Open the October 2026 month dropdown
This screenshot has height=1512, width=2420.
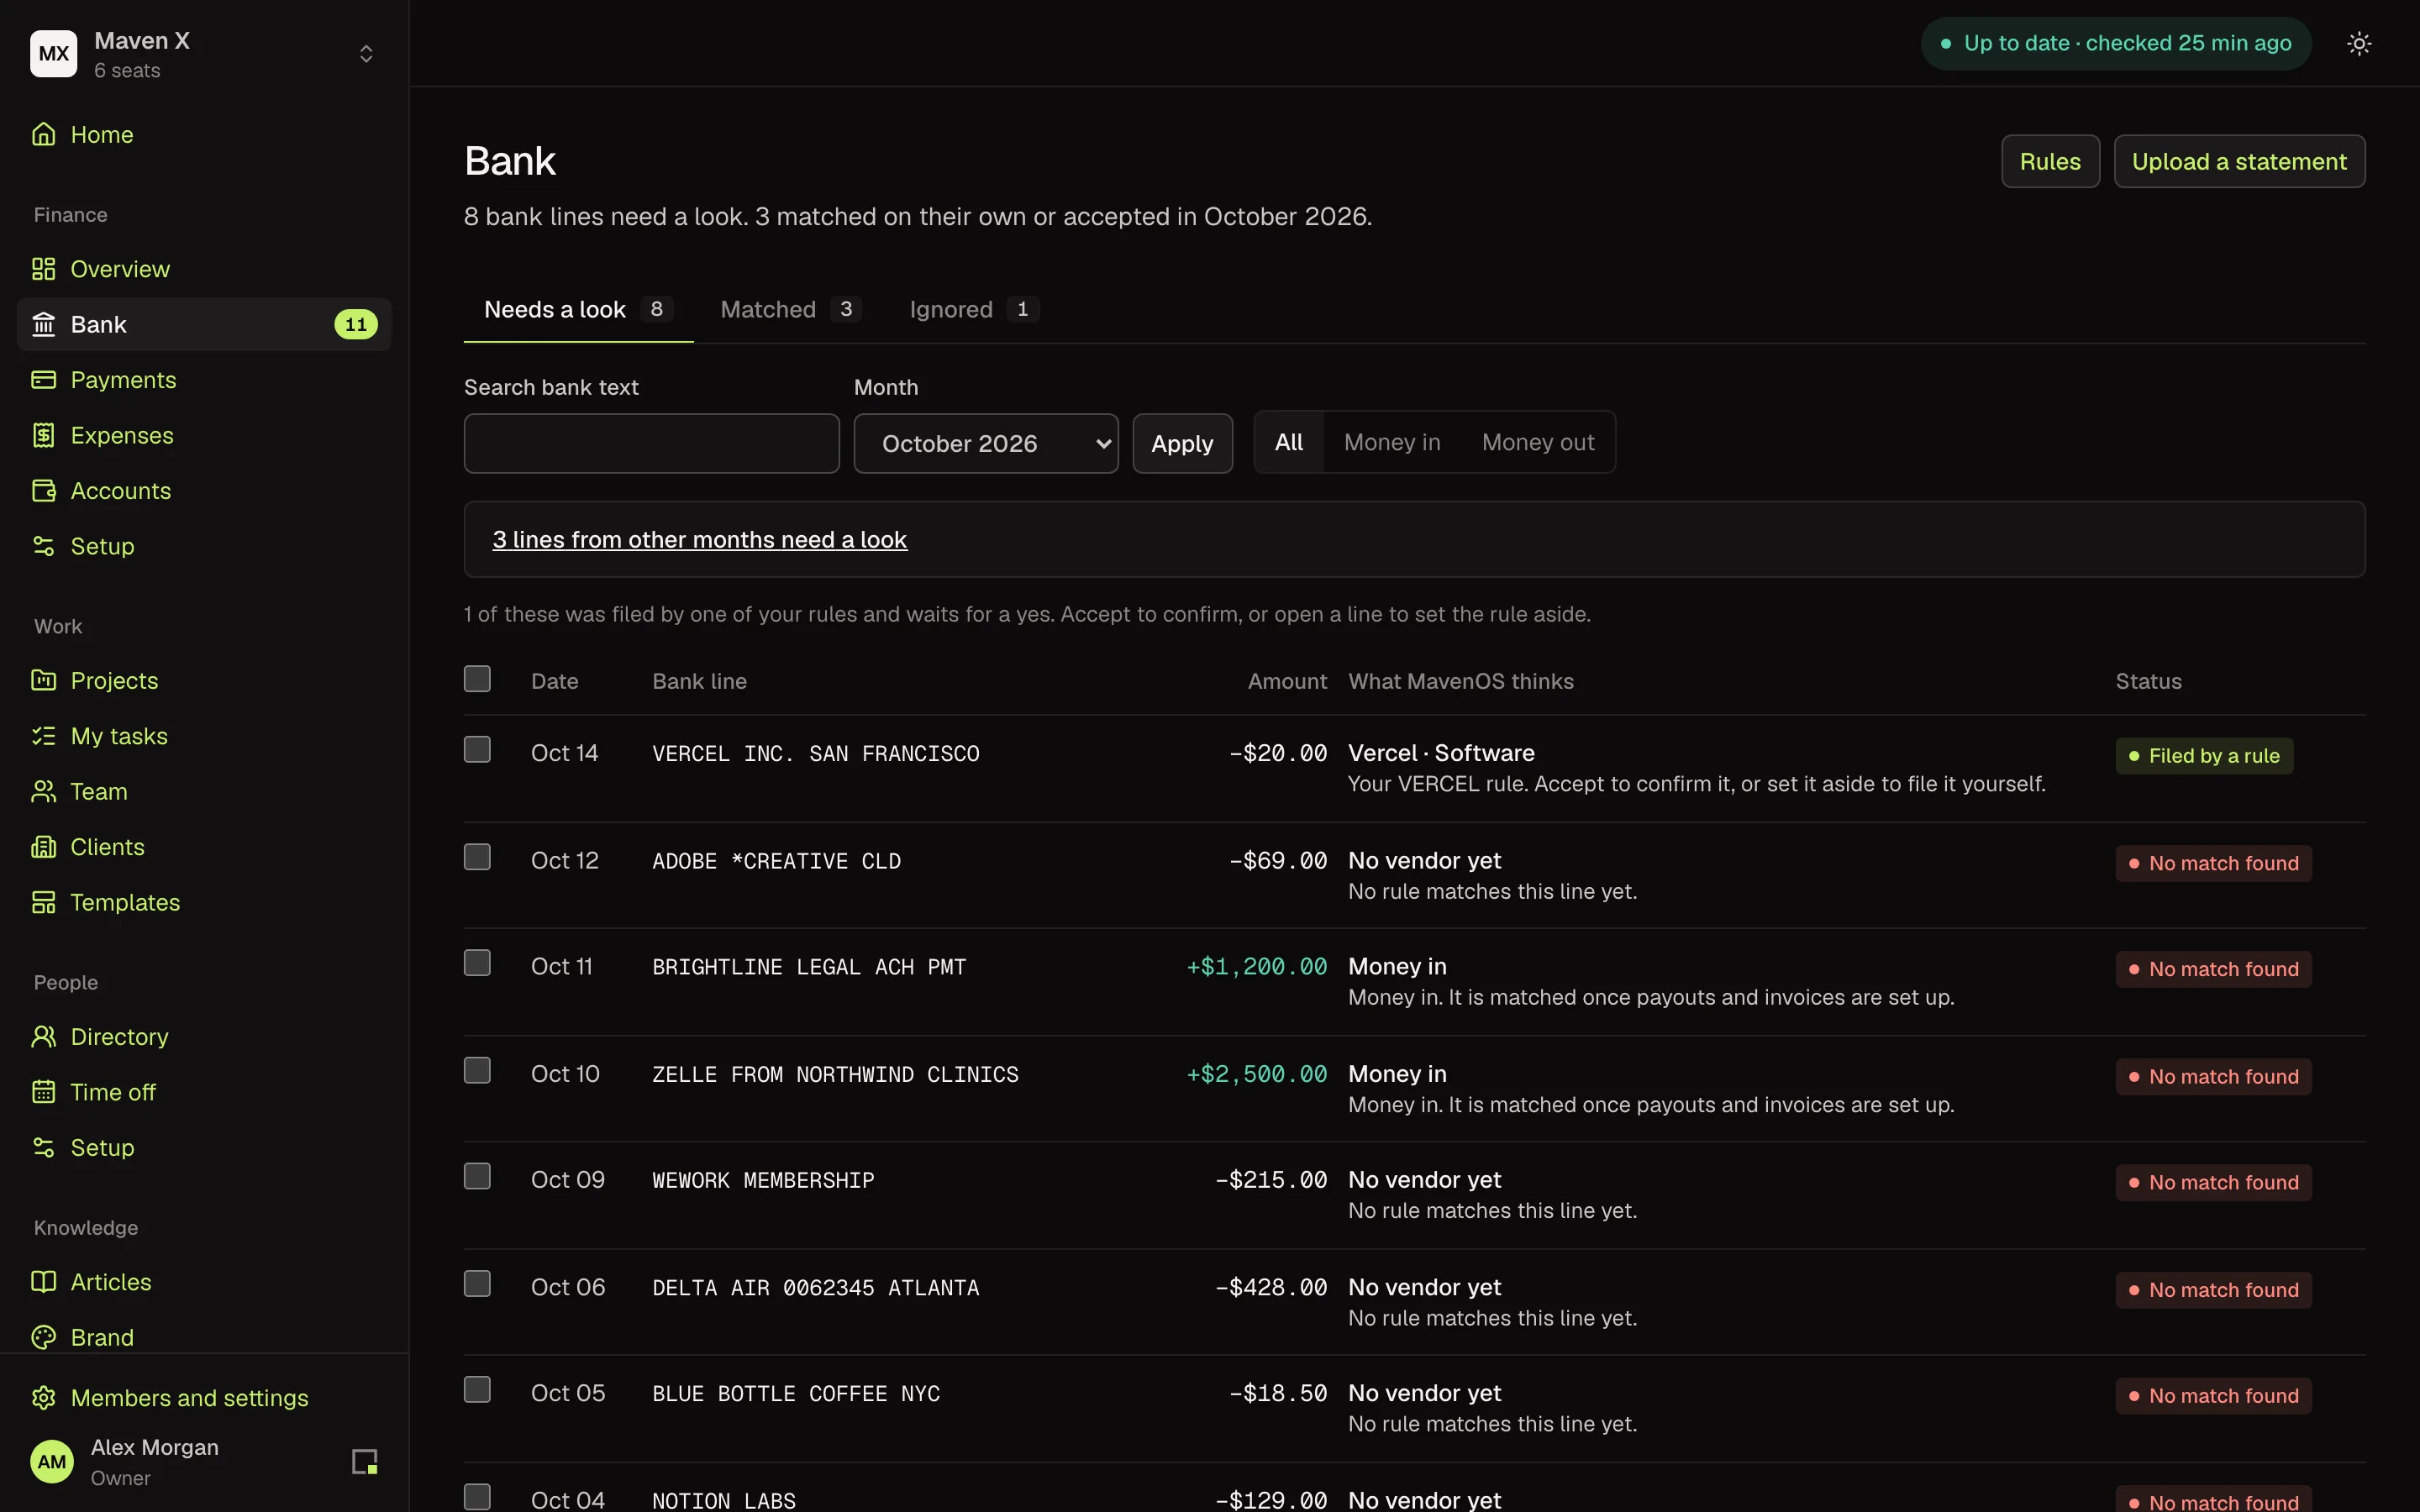point(986,443)
